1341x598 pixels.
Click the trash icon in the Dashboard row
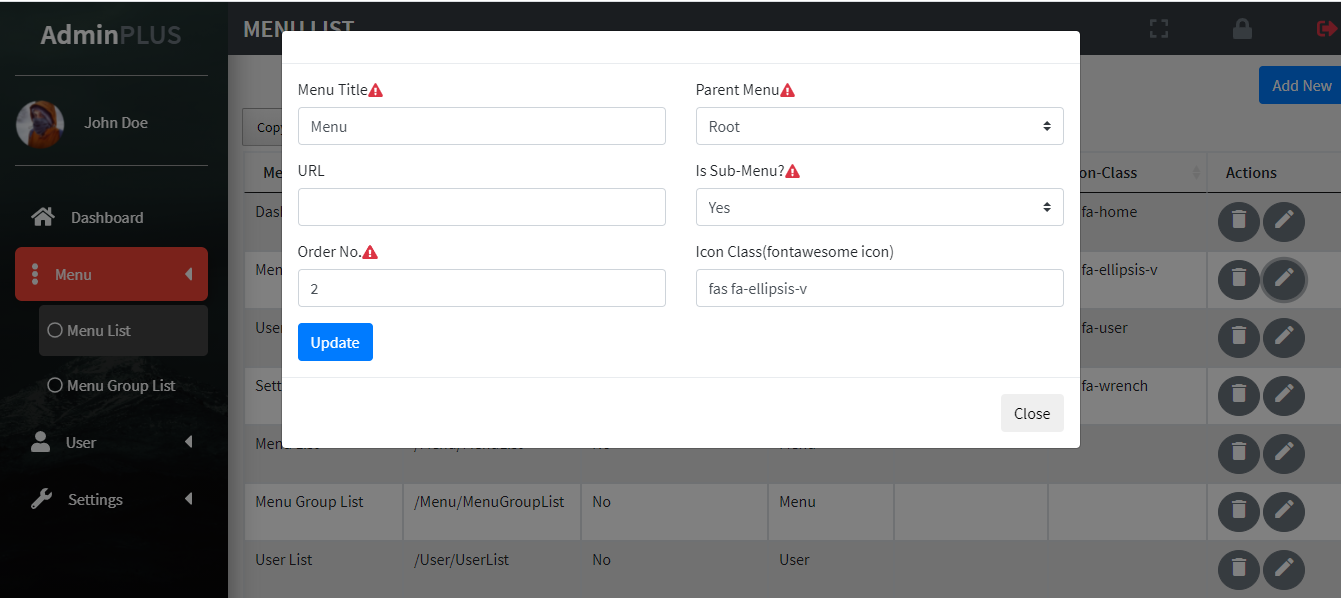pos(1238,221)
